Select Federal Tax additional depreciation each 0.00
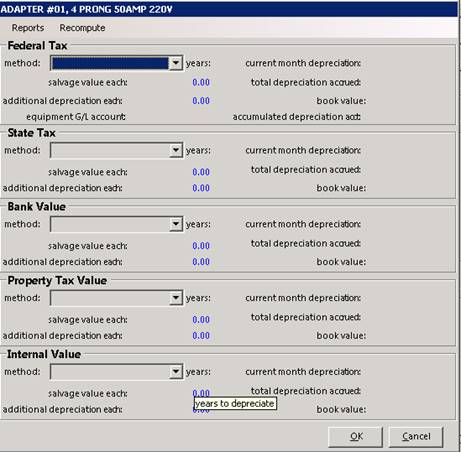Image resolution: width=461 pixels, height=452 pixels. tap(201, 101)
